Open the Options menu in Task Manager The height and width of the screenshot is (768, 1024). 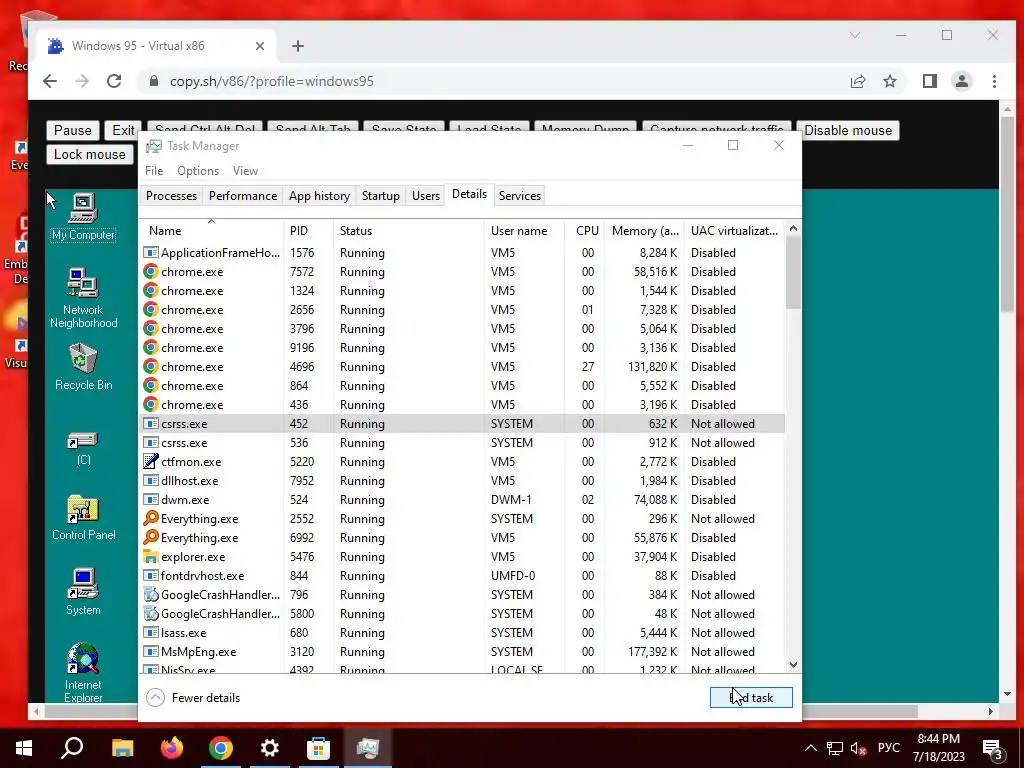(198, 170)
